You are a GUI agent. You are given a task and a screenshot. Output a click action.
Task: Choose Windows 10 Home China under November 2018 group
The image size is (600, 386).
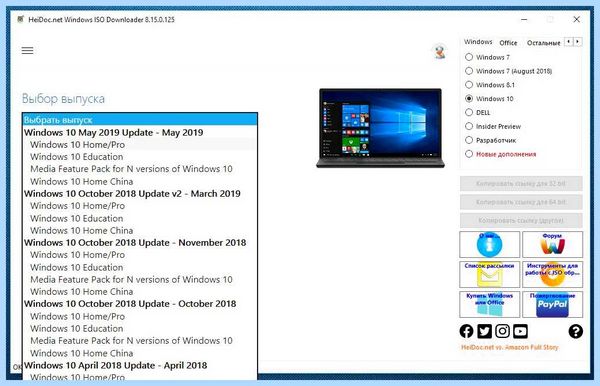(140, 292)
